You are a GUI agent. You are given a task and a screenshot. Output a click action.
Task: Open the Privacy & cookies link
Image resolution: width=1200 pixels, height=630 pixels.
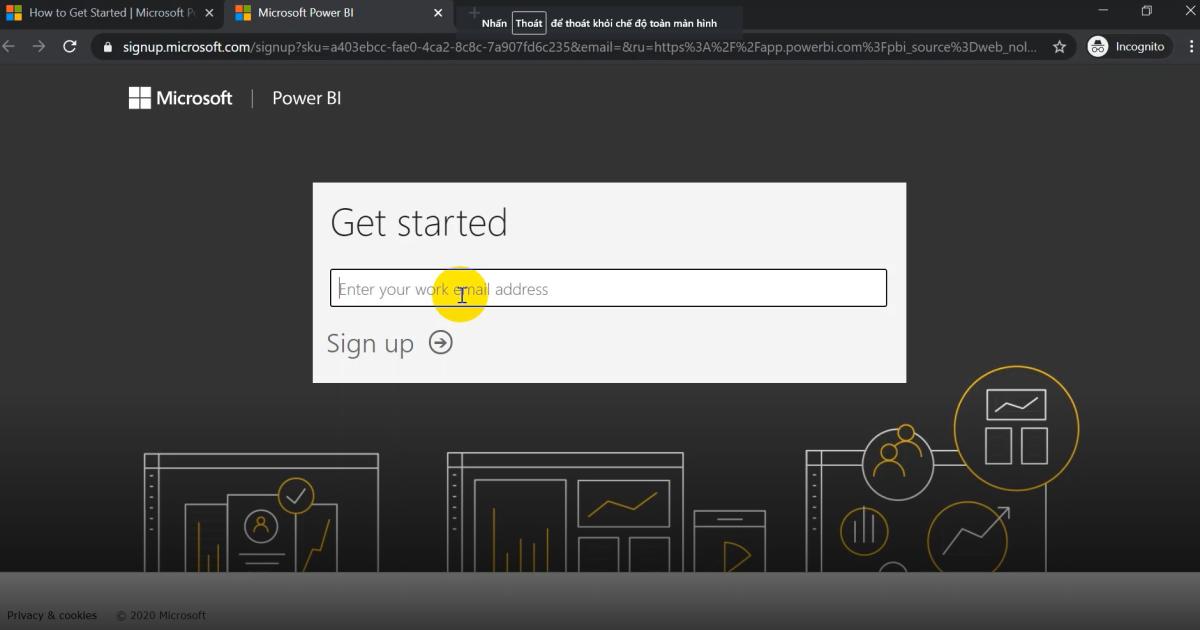(52, 615)
